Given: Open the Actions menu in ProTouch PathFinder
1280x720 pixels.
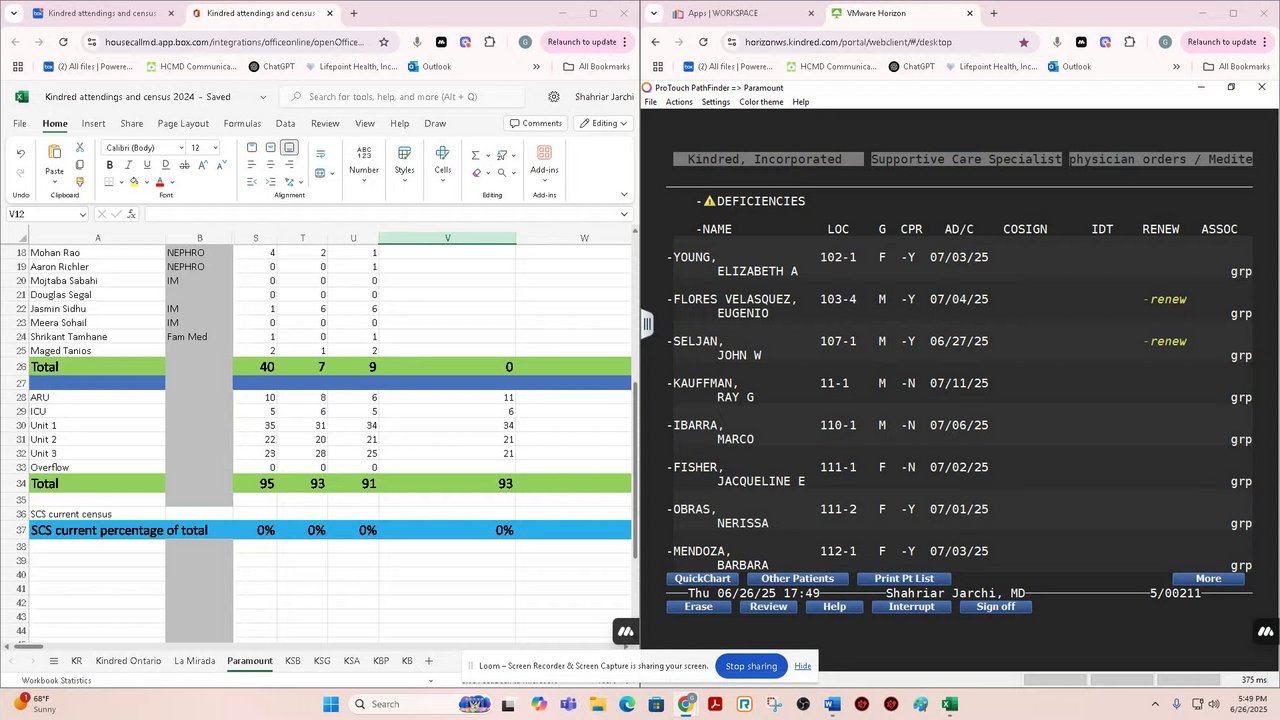Looking at the screenshot, I should tap(679, 102).
